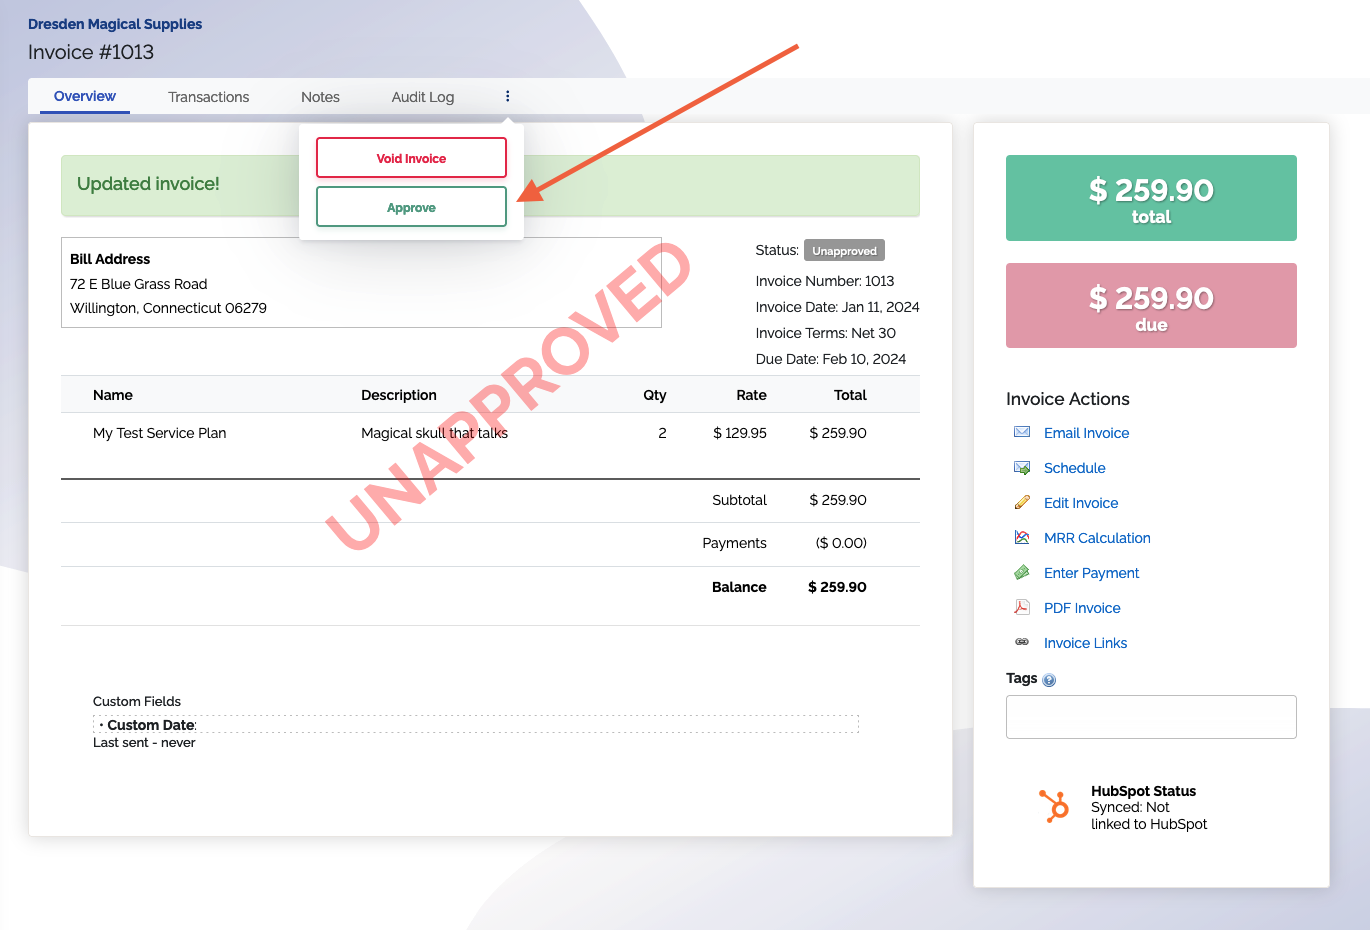This screenshot has width=1370, height=930.
Task: Switch to the Transactions tab
Action: coord(208,96)
